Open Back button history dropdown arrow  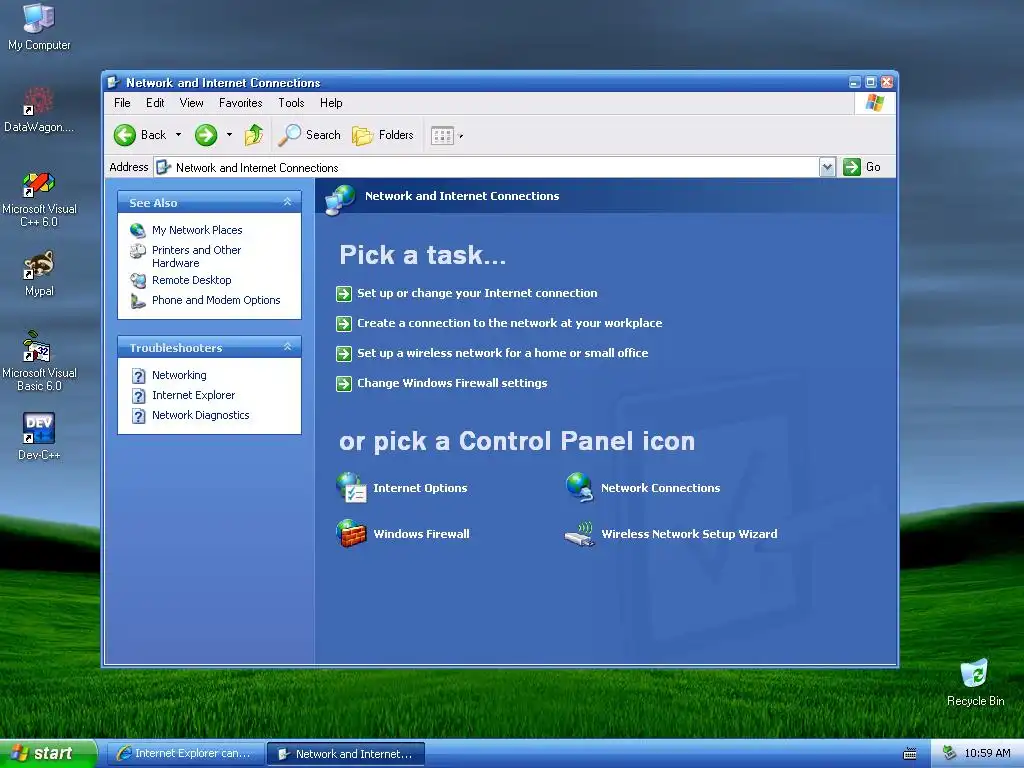(178, 135)
